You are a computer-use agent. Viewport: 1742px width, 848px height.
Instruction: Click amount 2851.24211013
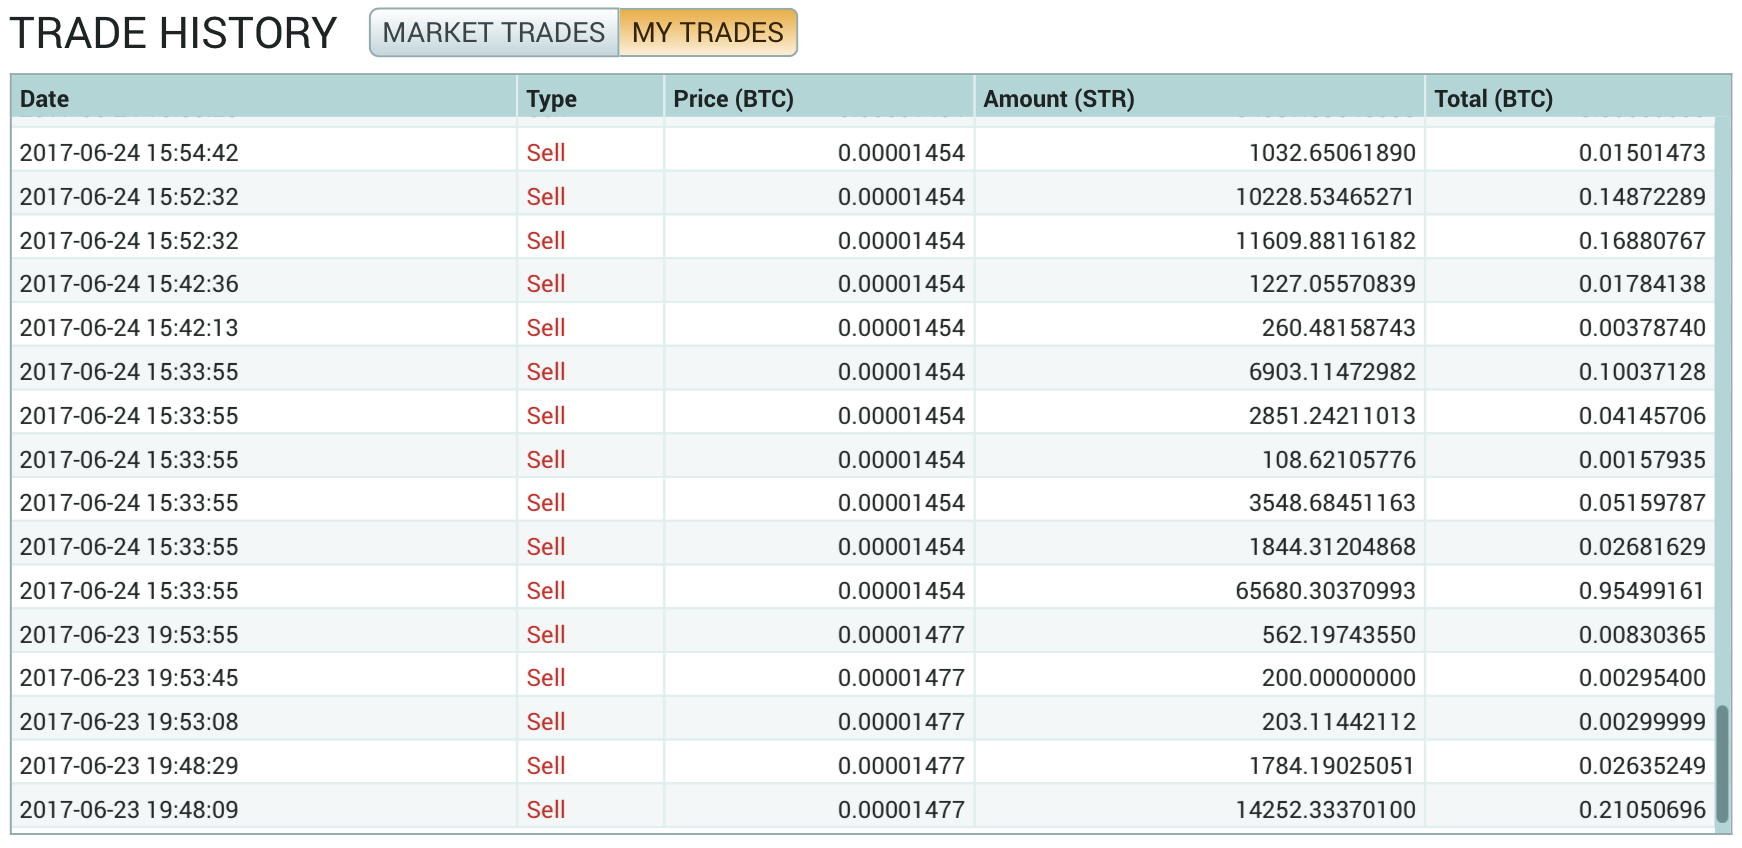coord(1332,416)
